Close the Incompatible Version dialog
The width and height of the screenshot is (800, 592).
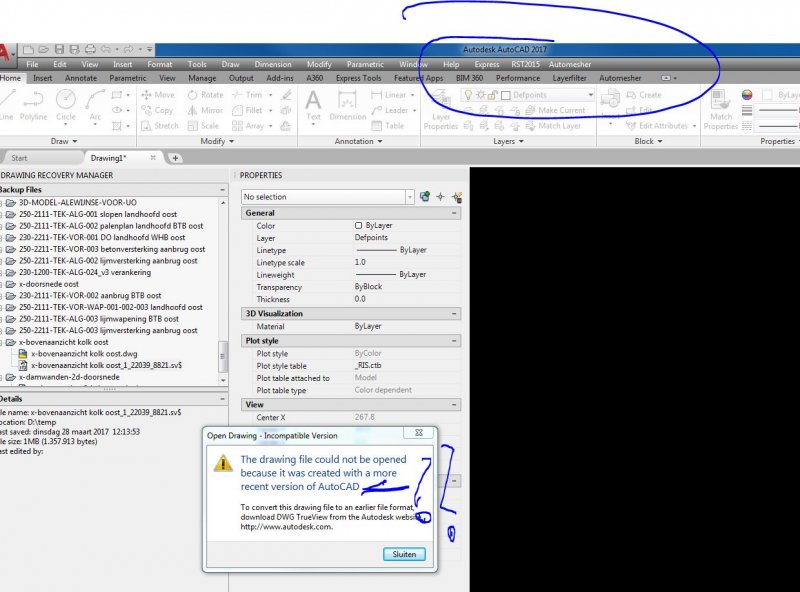point(419,432)
